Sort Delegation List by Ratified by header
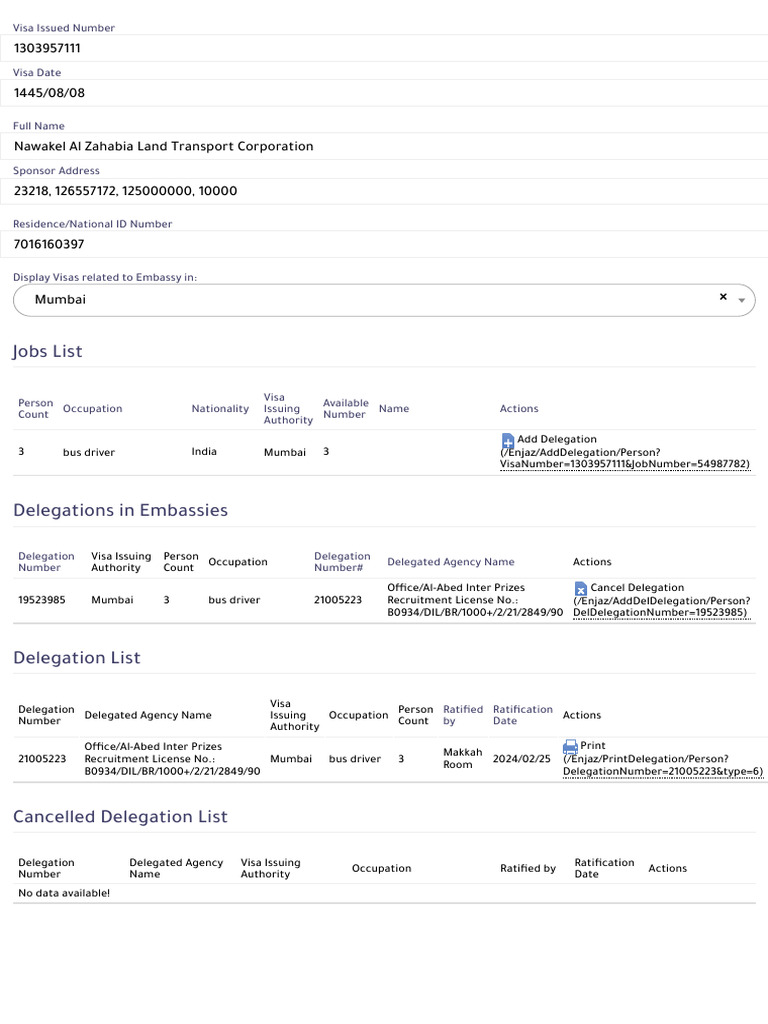The image size is (768, 1024). pyautogui.click(x=462, y=715)
